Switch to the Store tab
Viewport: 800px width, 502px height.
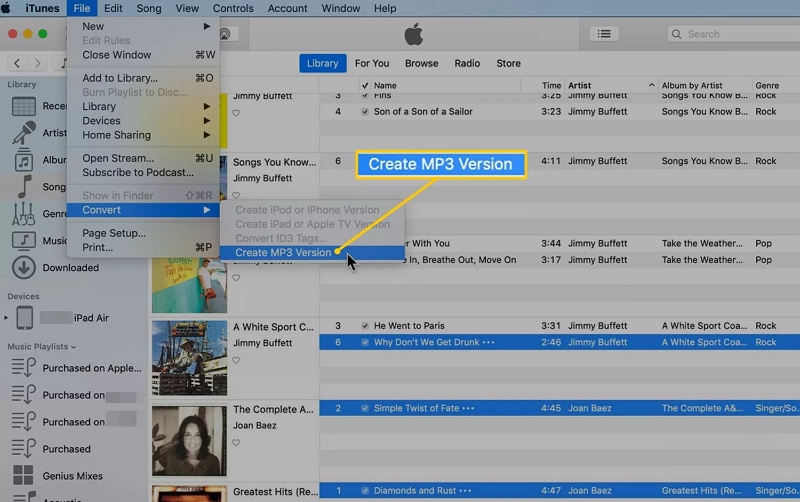509,63
